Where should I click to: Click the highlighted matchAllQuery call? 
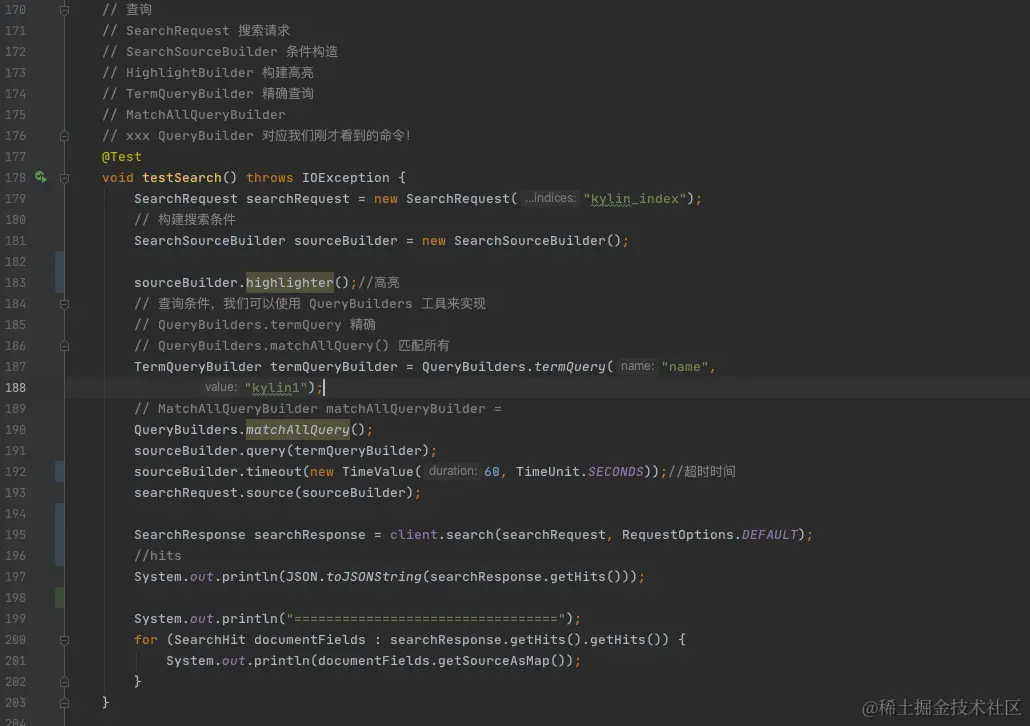click(x=298, y=430)
